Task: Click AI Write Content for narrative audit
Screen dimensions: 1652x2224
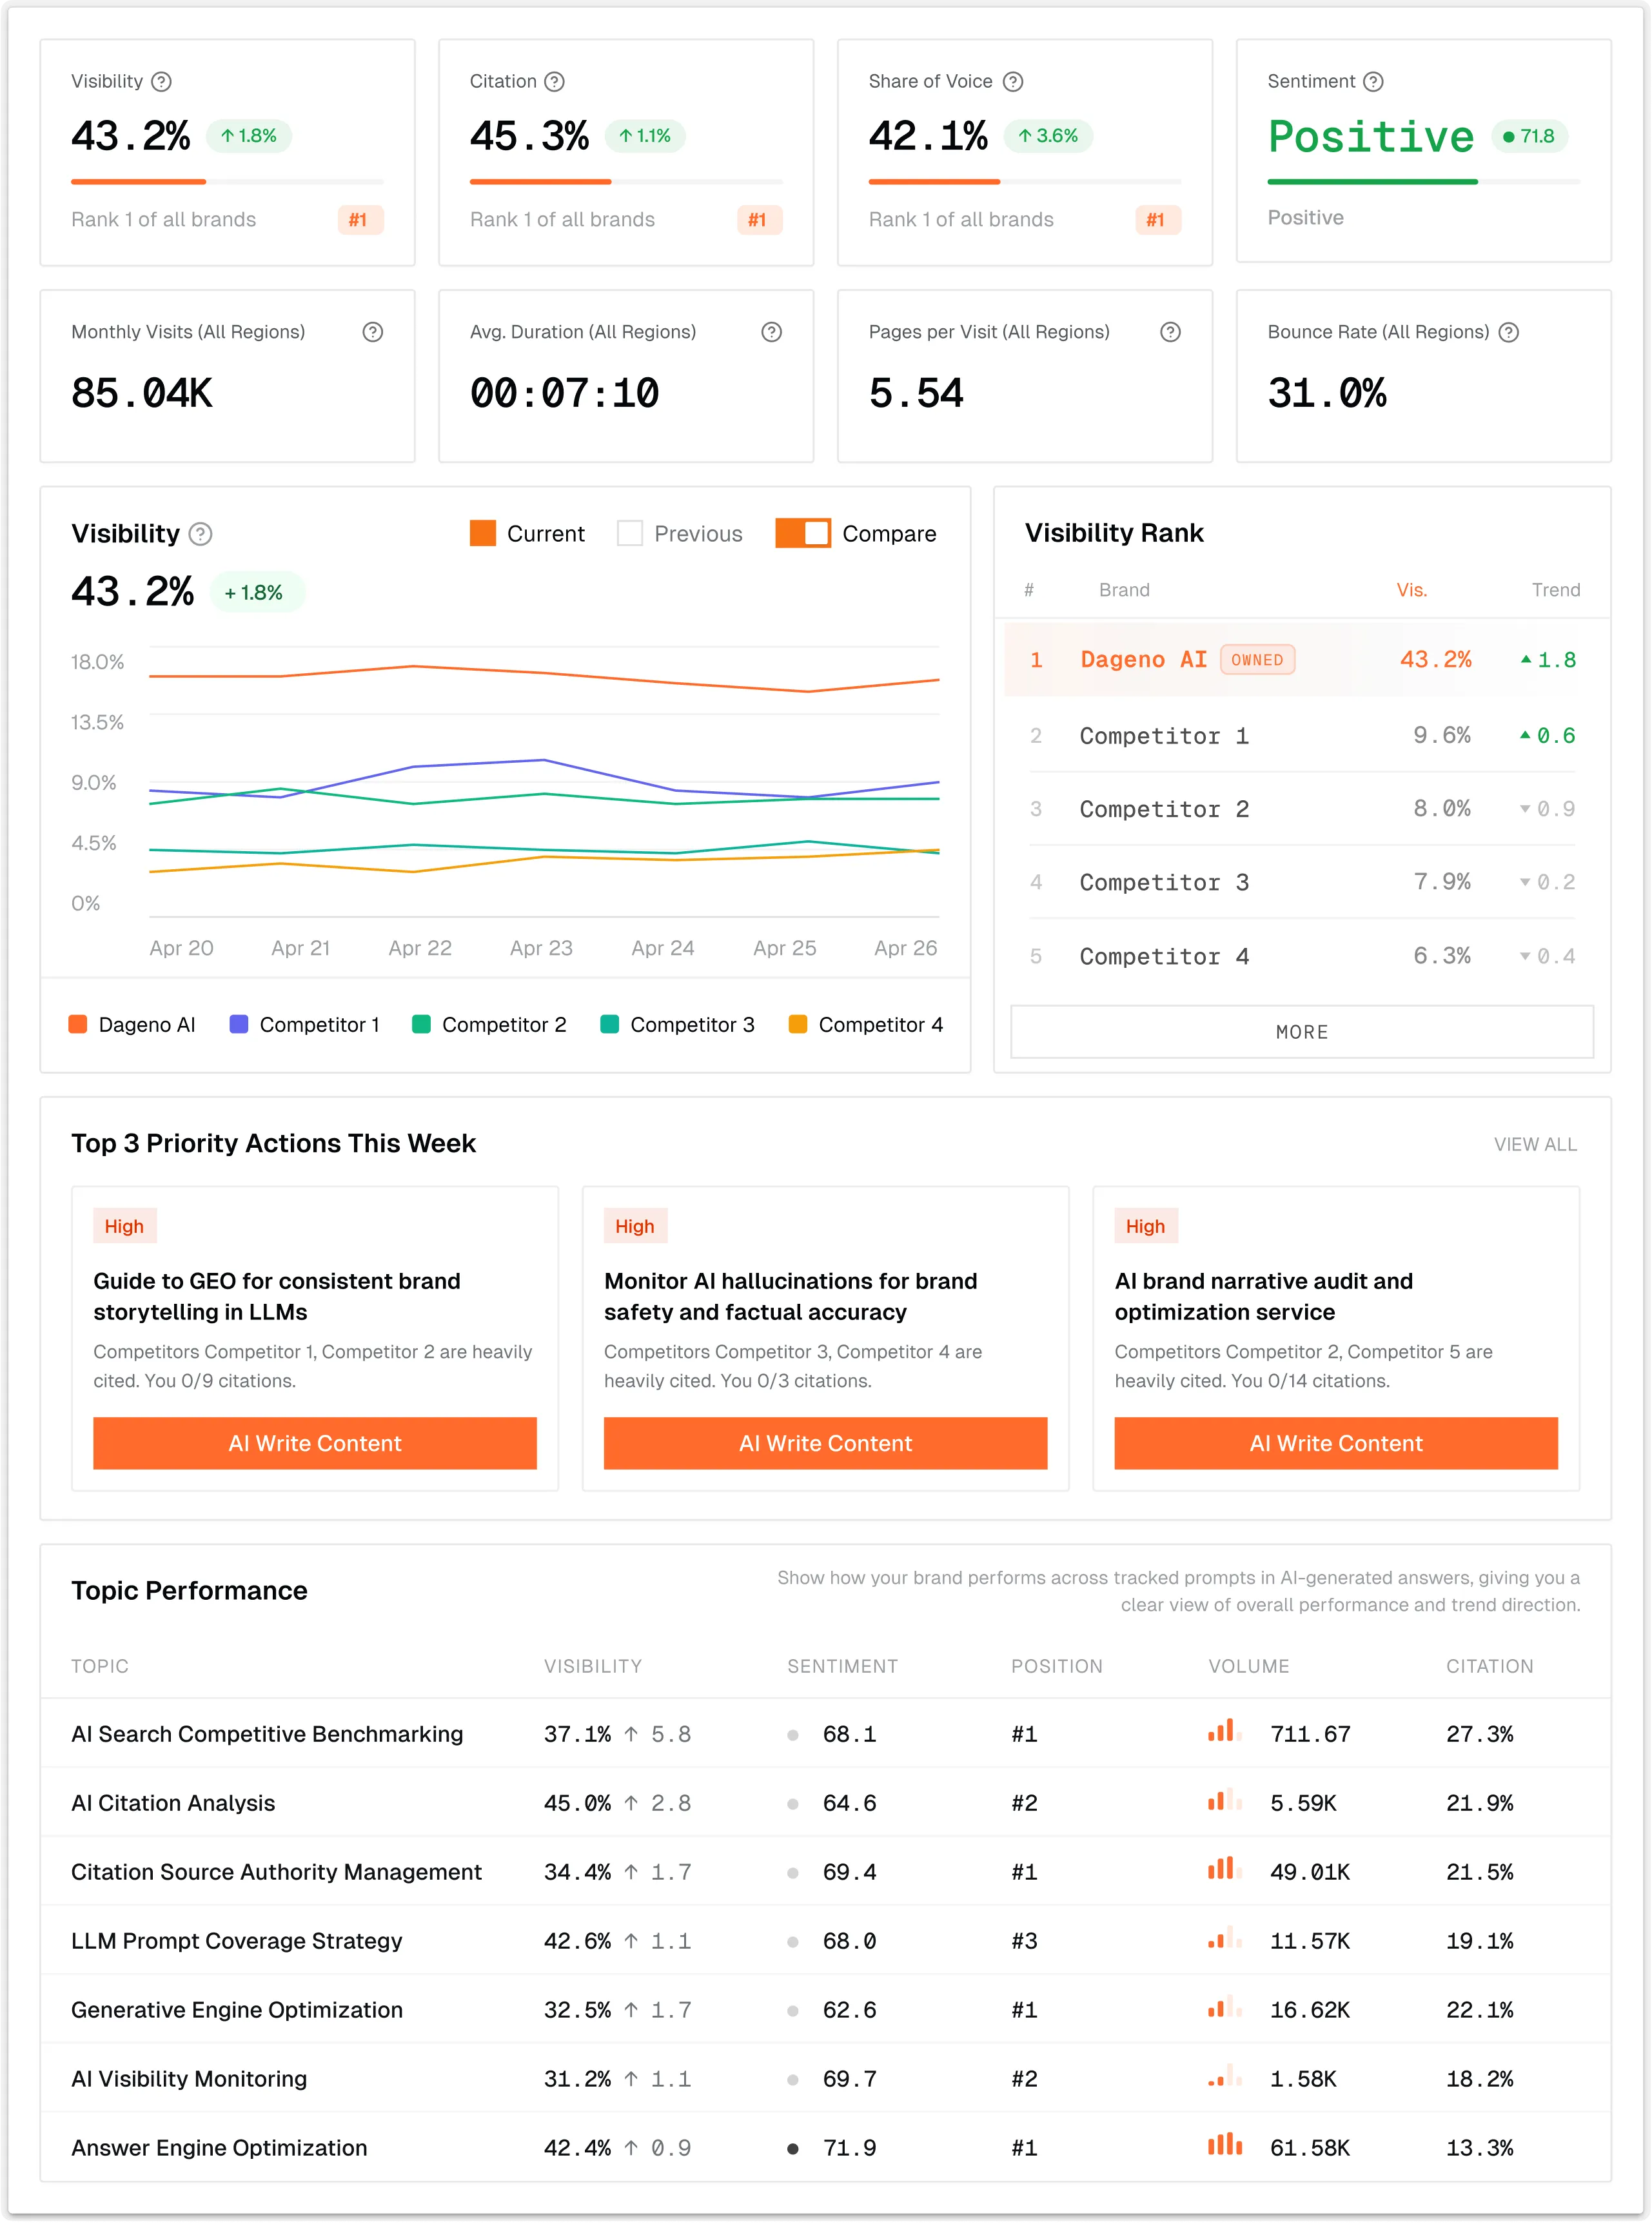Action: point(1336,1443)
